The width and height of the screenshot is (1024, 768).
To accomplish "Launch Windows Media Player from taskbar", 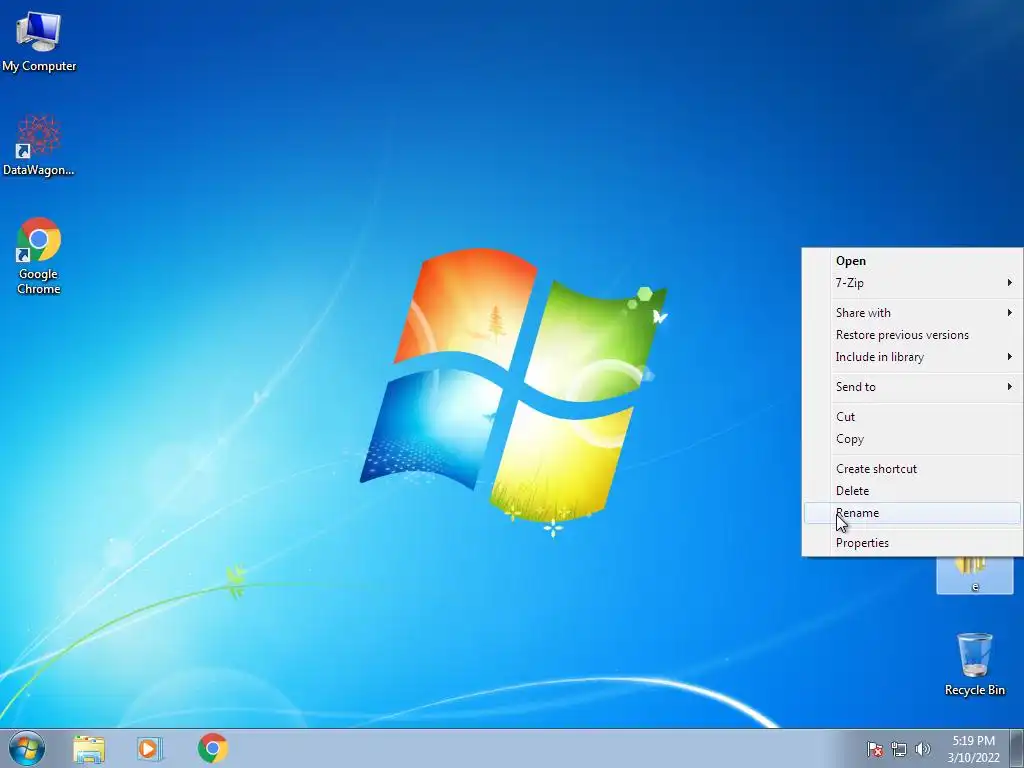I will pyautogui.click(x=150, y=748).
